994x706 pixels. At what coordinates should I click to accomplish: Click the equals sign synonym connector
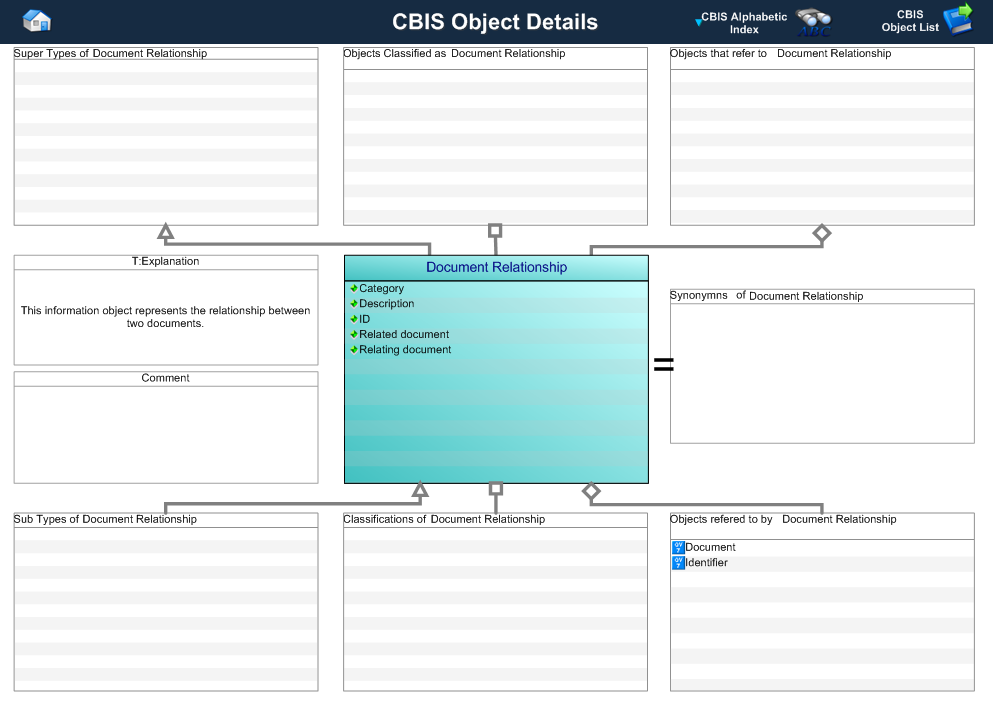(x=663, y=365)
